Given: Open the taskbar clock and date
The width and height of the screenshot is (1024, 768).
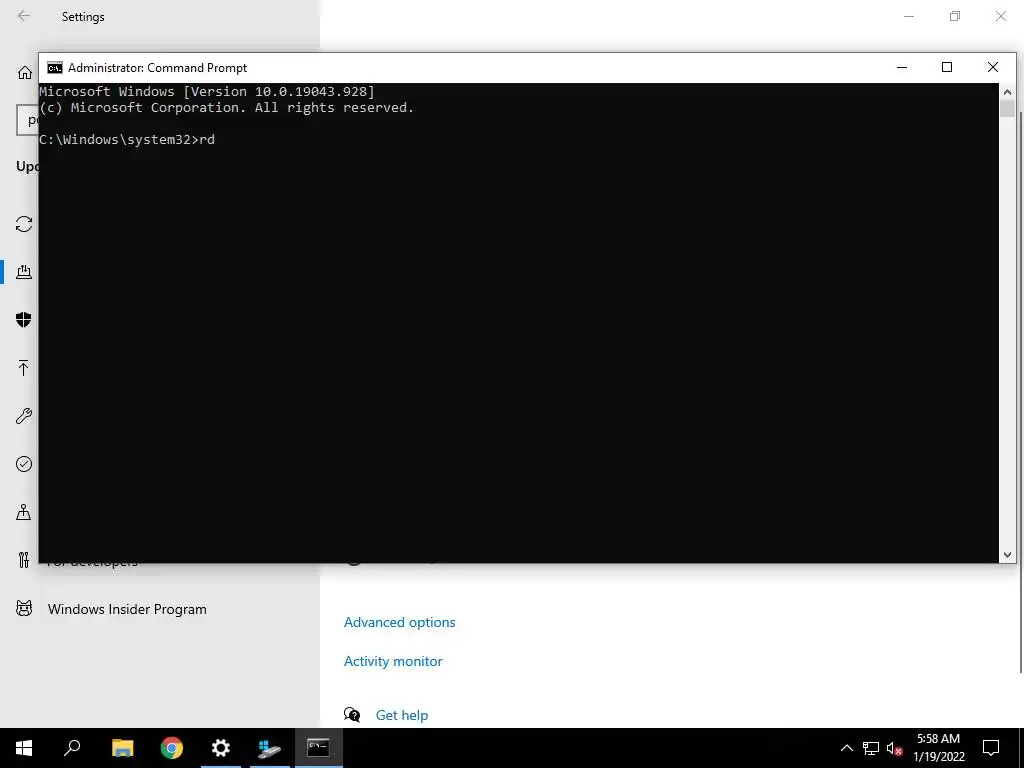Looking at the screenshot, I should coord(938,748).
